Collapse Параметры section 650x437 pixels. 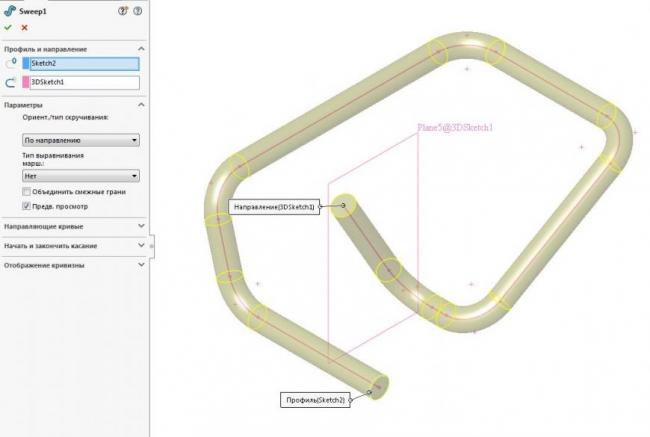141,104
